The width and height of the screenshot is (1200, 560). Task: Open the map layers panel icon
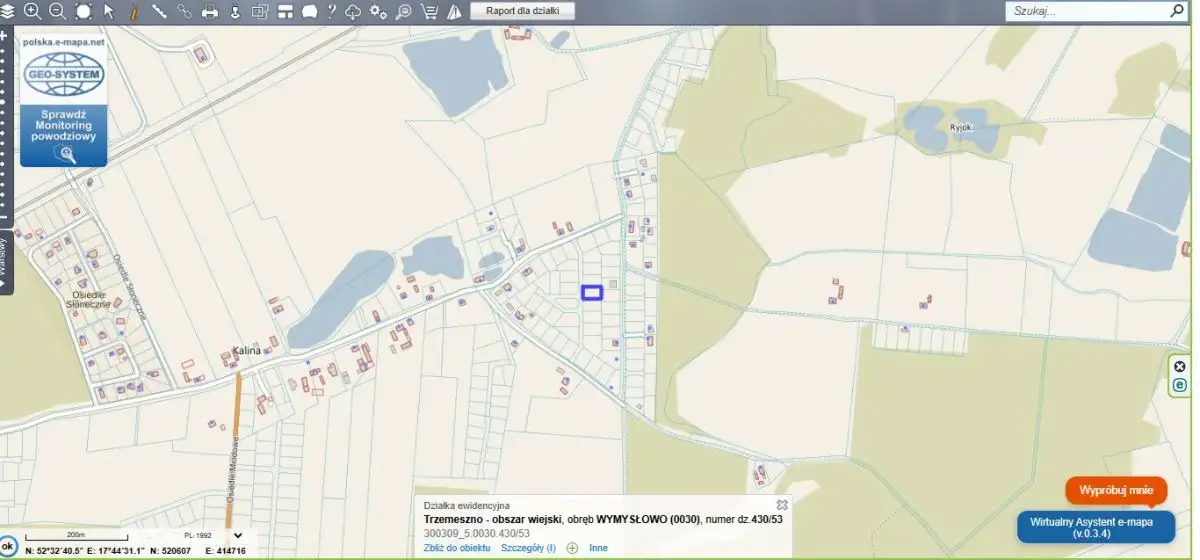(x=8, y=12)
